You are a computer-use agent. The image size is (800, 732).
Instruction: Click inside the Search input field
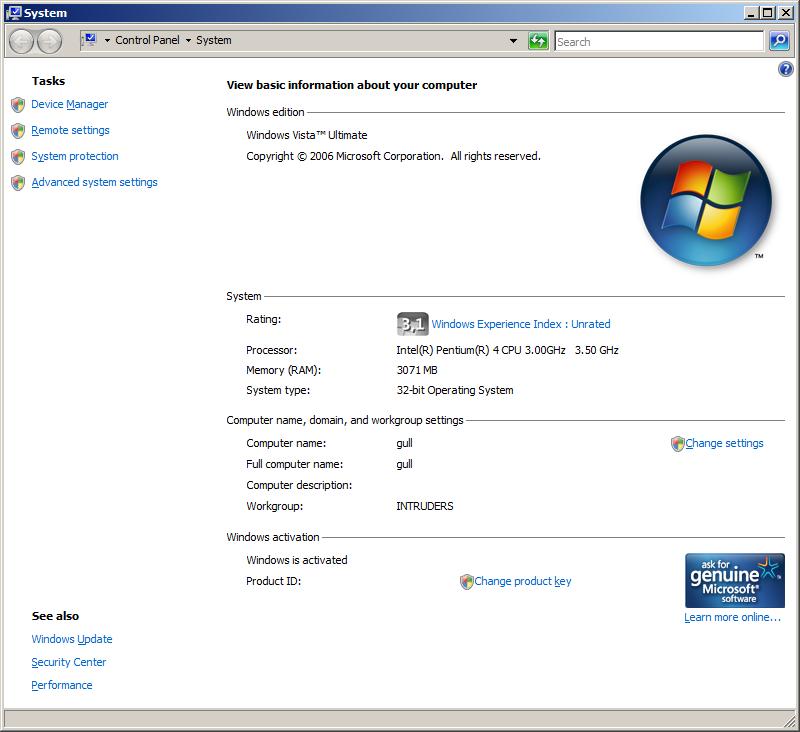[659, 41]
